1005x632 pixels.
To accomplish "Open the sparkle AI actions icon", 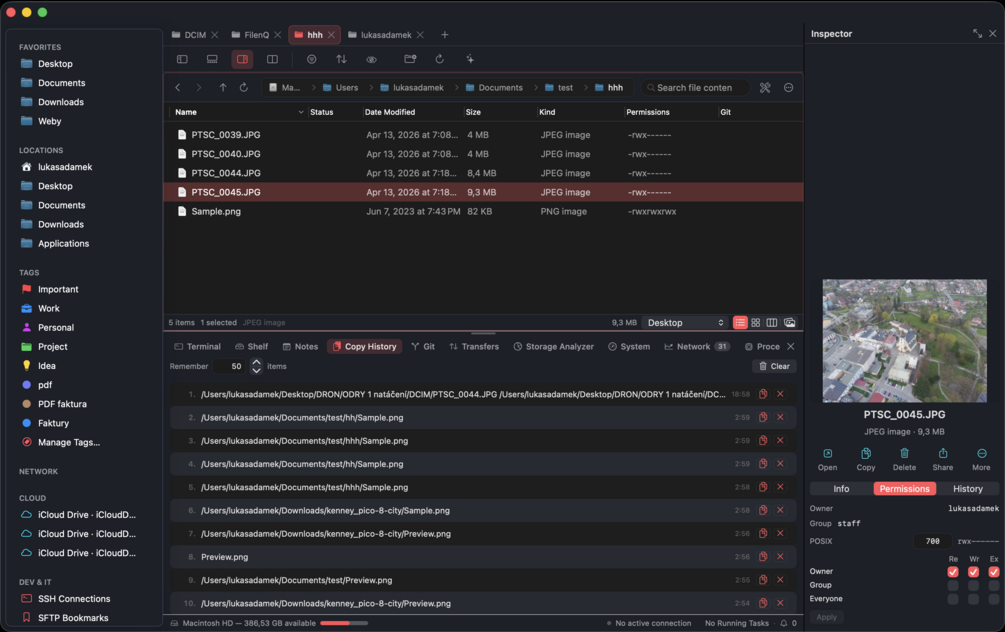I will [470, 59].
